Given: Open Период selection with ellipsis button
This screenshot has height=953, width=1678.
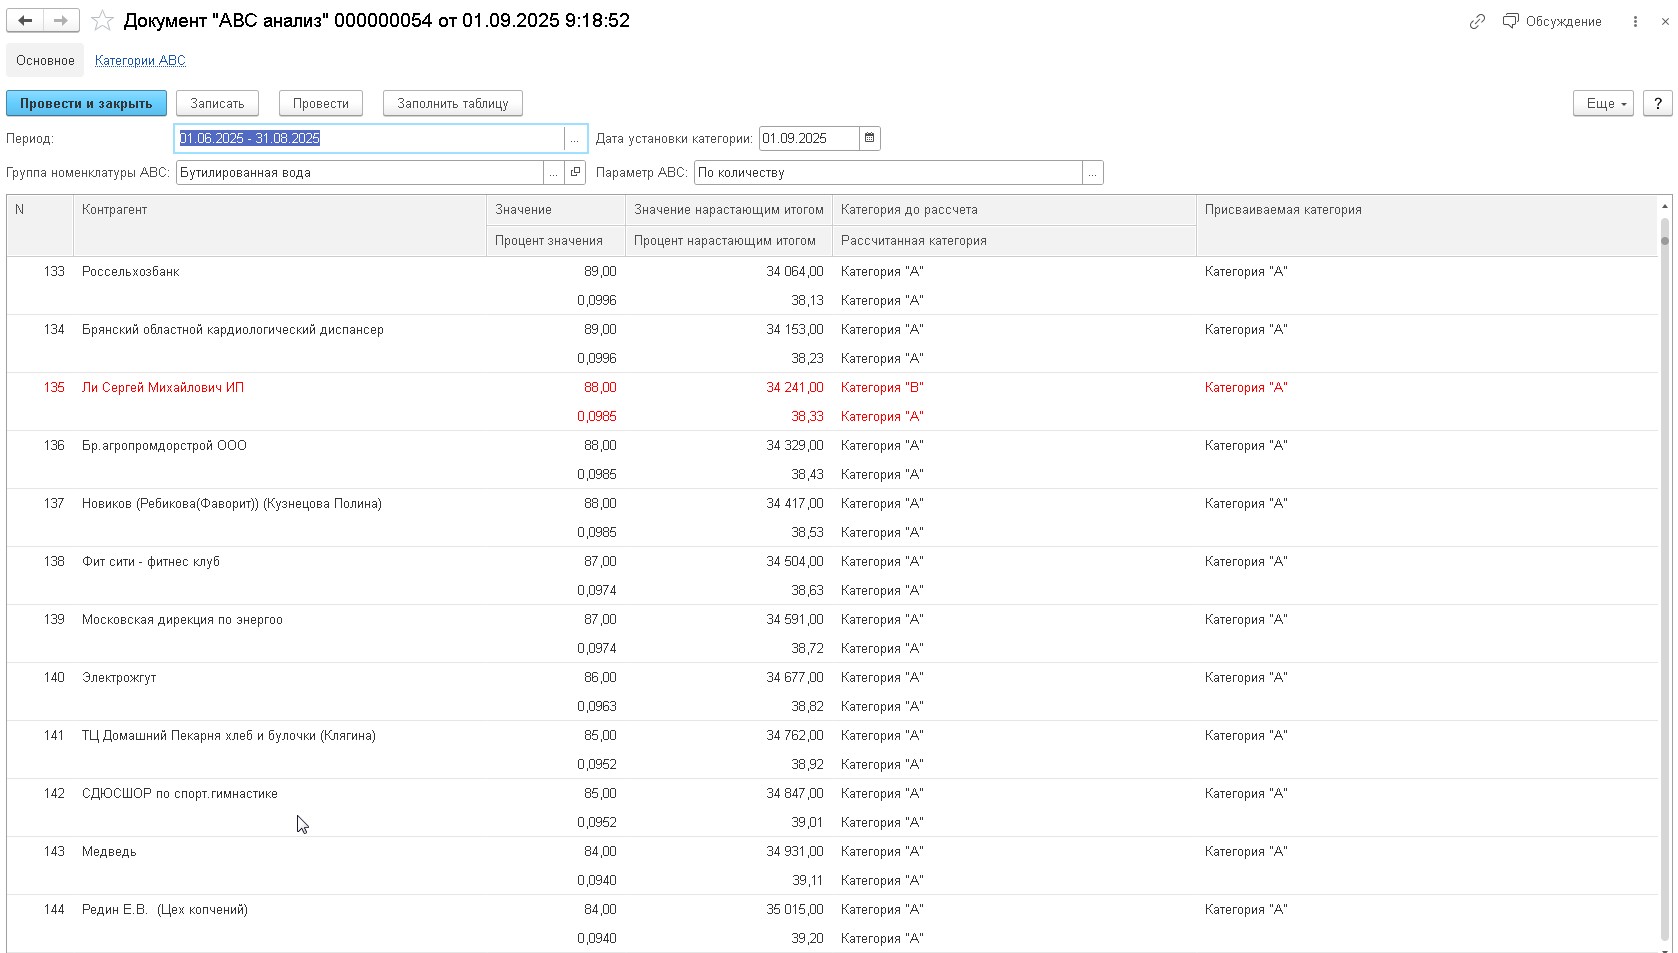Looking at the screenshot, I should tap(575, 139).
